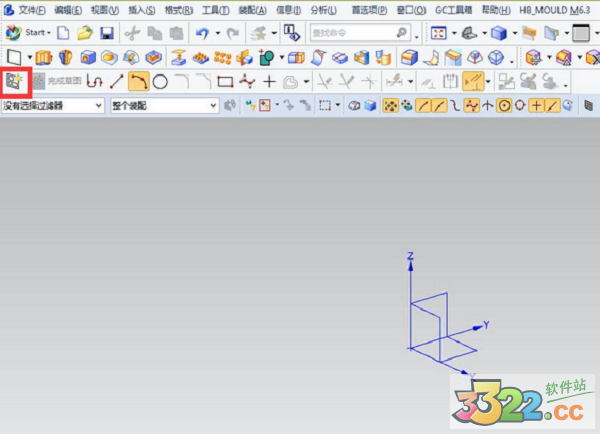Select the Studio Spline tool
The image size is (600, 434).
tap(247, 81)
